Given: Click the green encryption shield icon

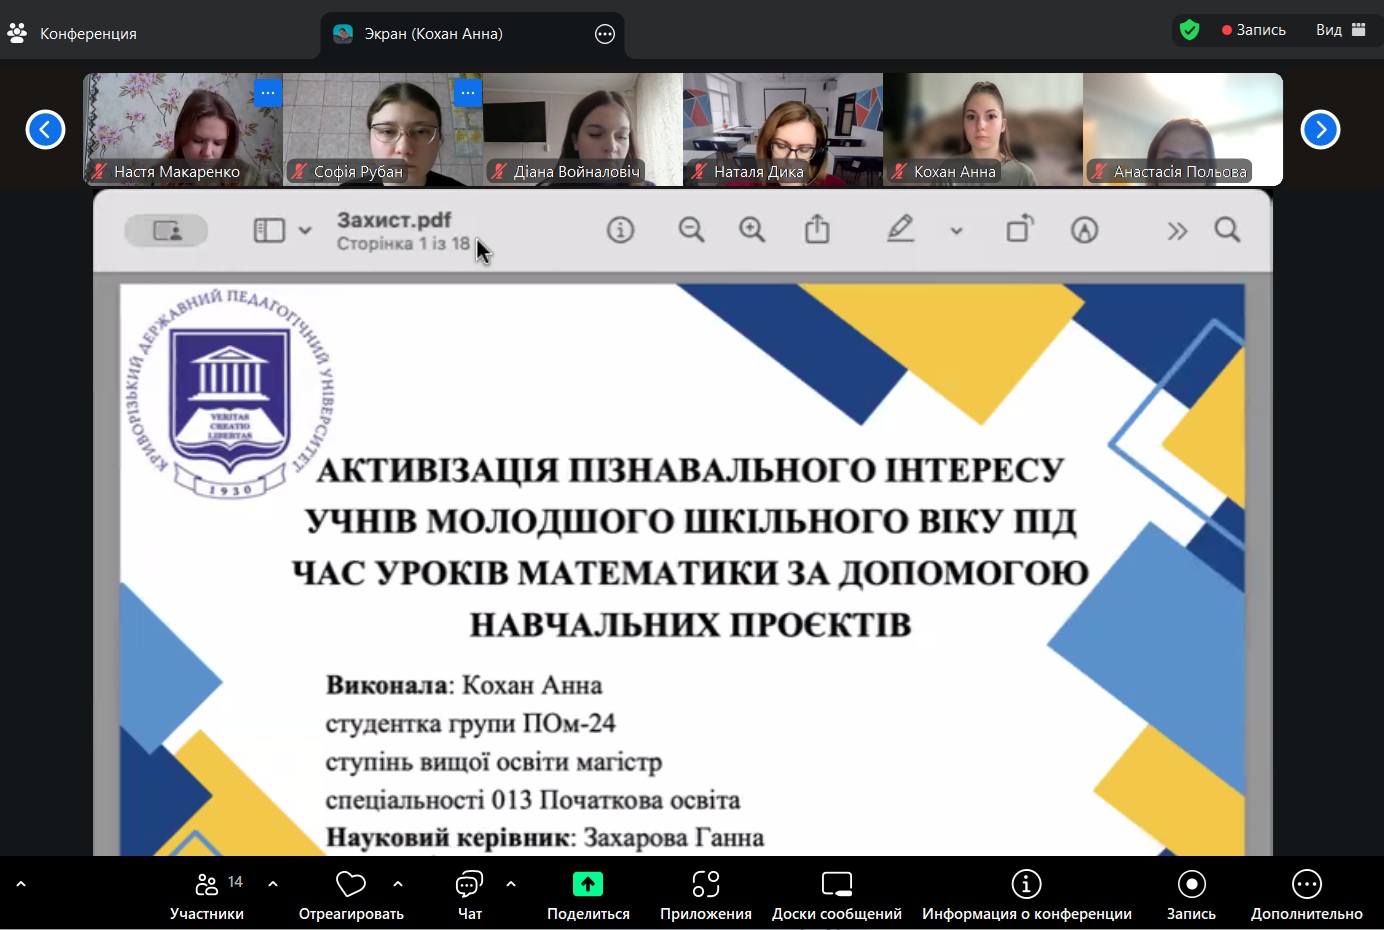Looking at the screenshot, I should point(1189,30).
